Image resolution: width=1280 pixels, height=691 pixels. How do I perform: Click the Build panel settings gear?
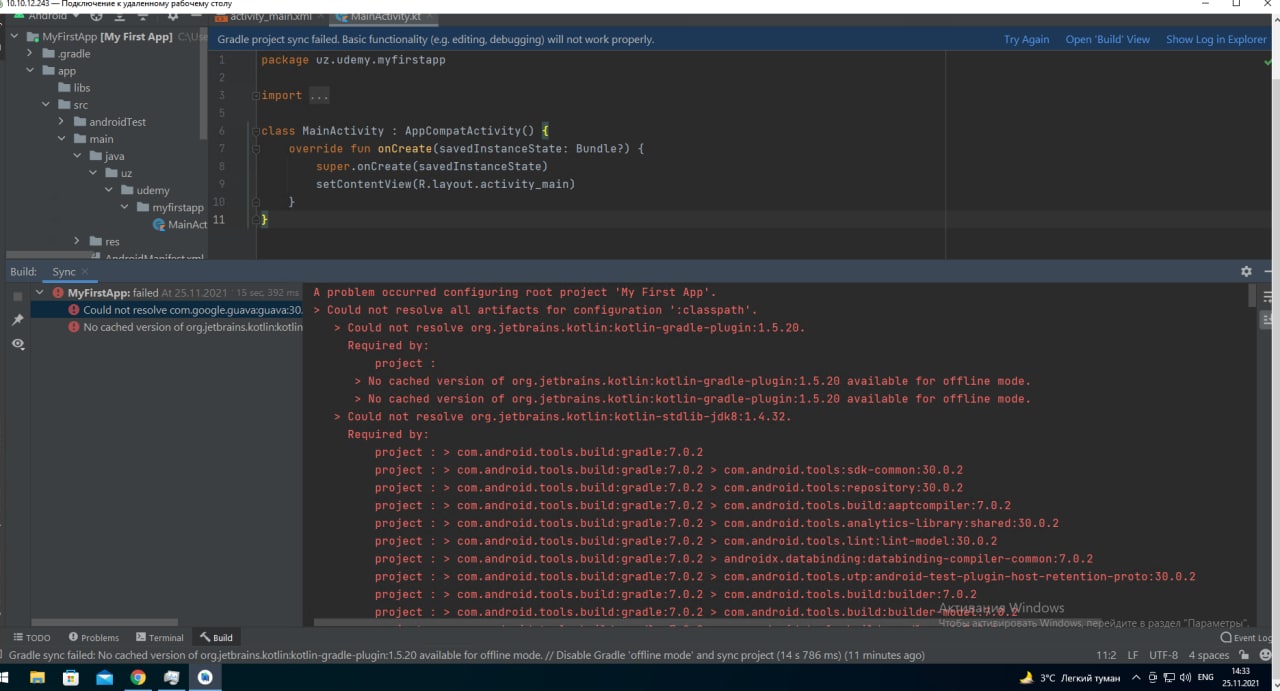[x=1246, y=271]
